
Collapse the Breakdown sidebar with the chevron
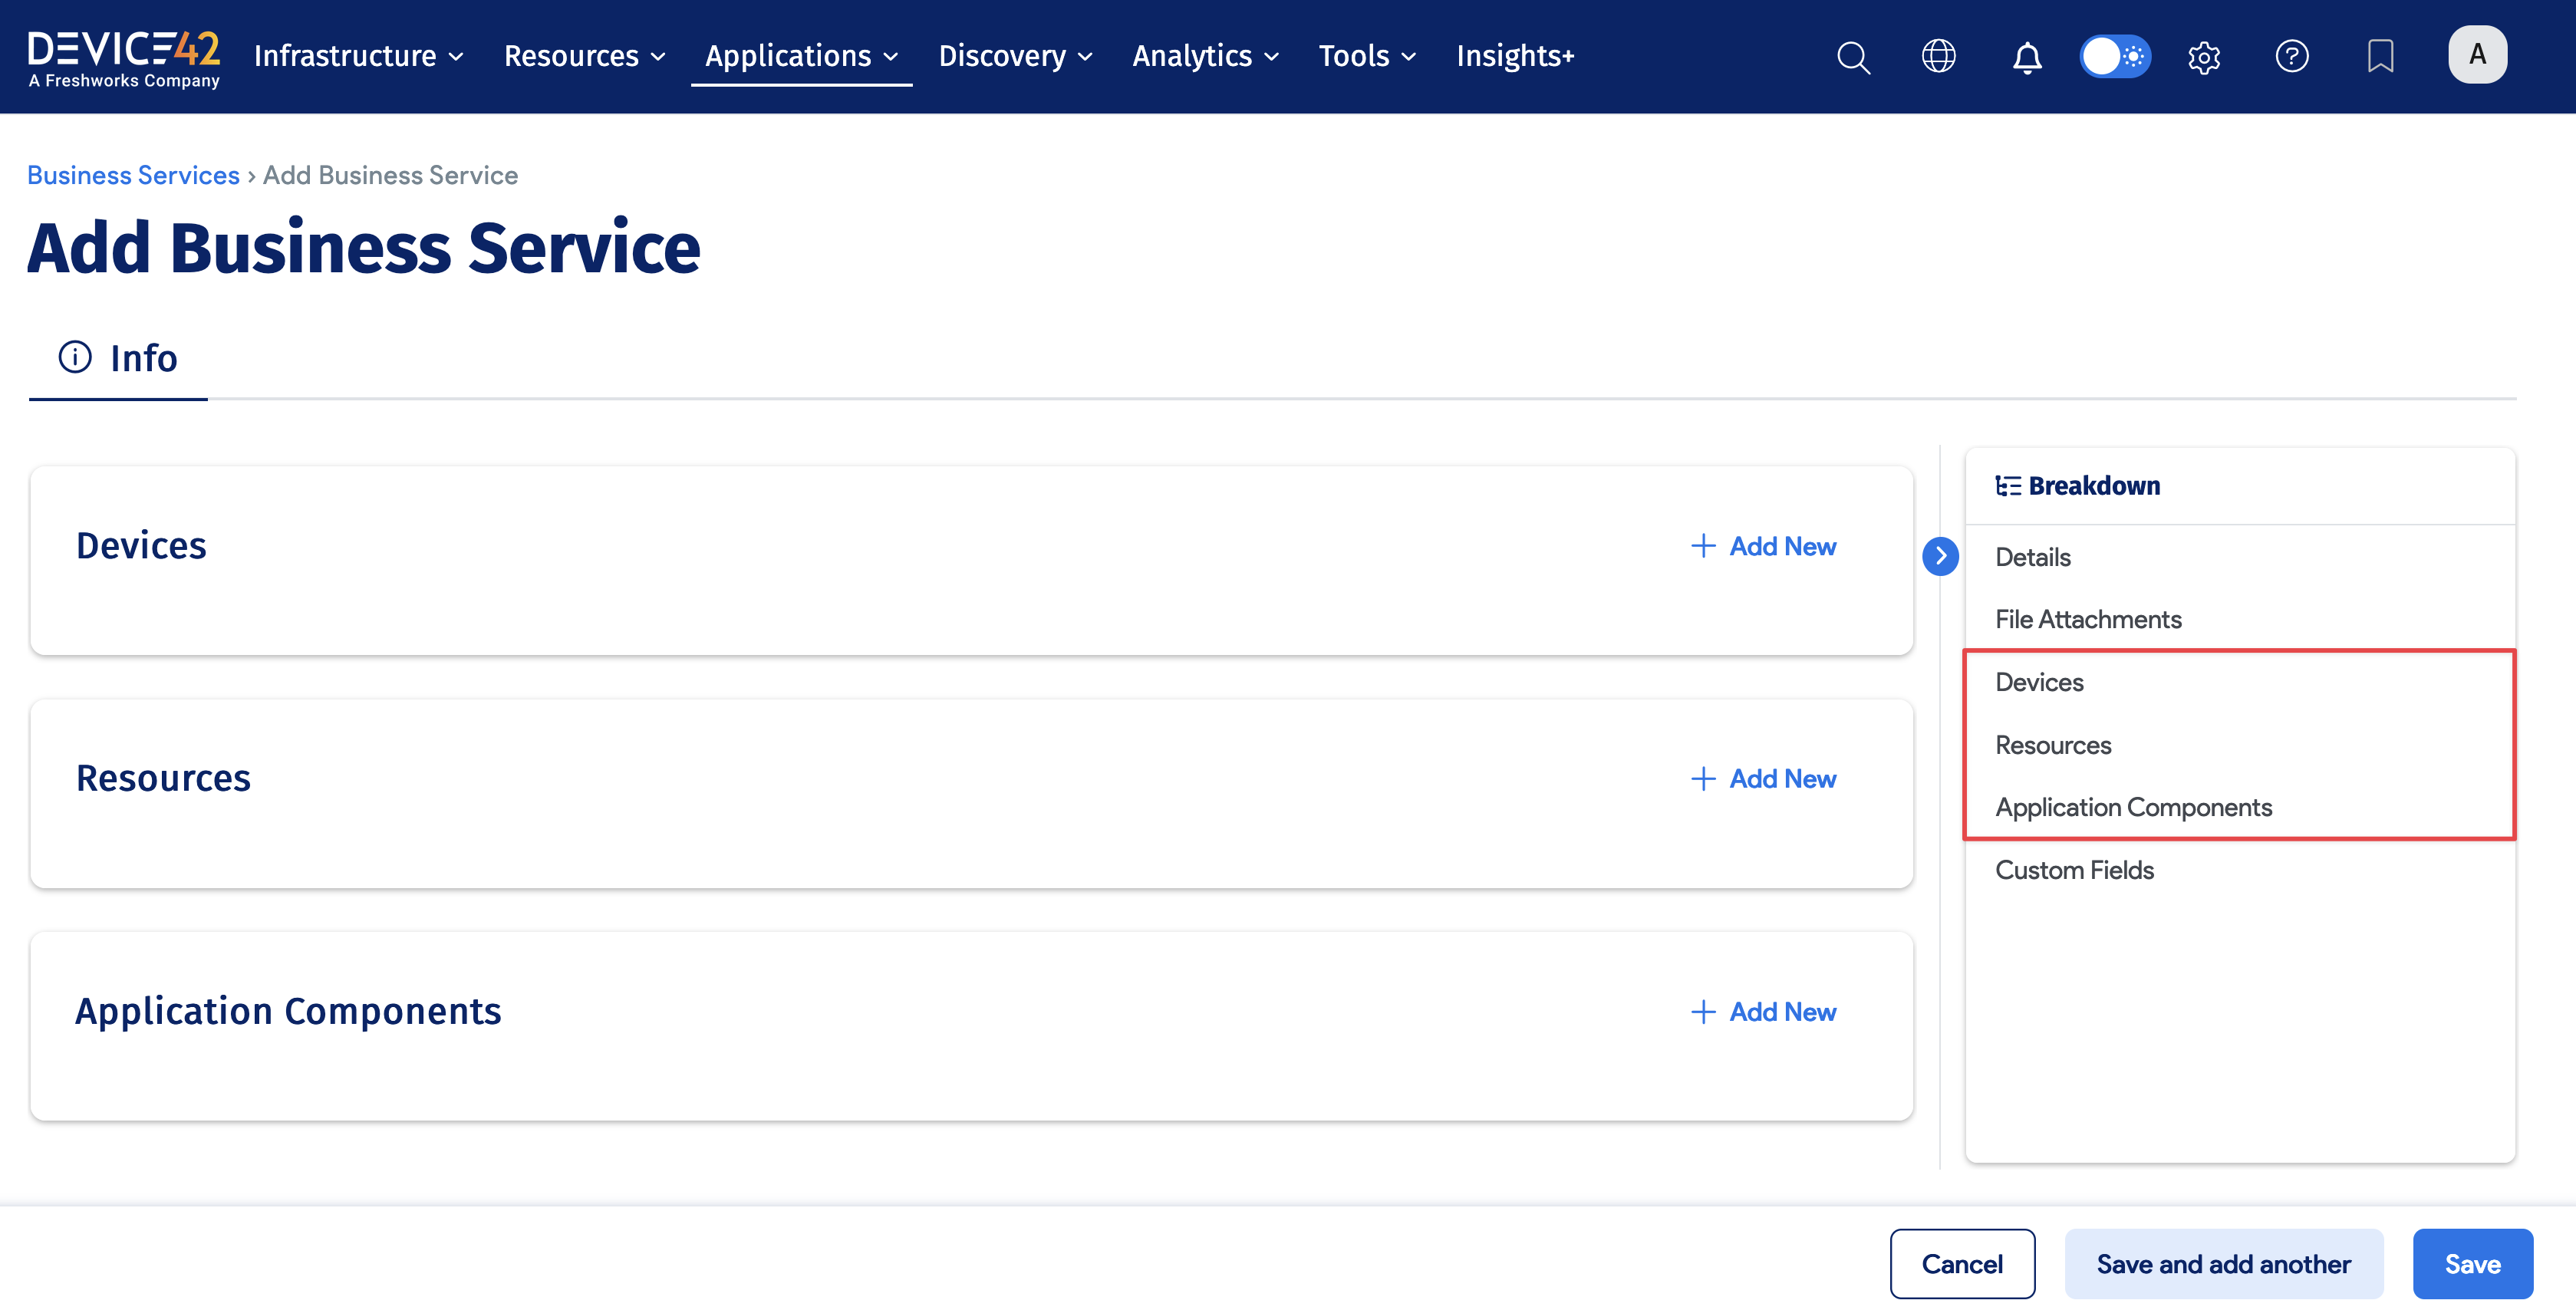point(1940,557)
